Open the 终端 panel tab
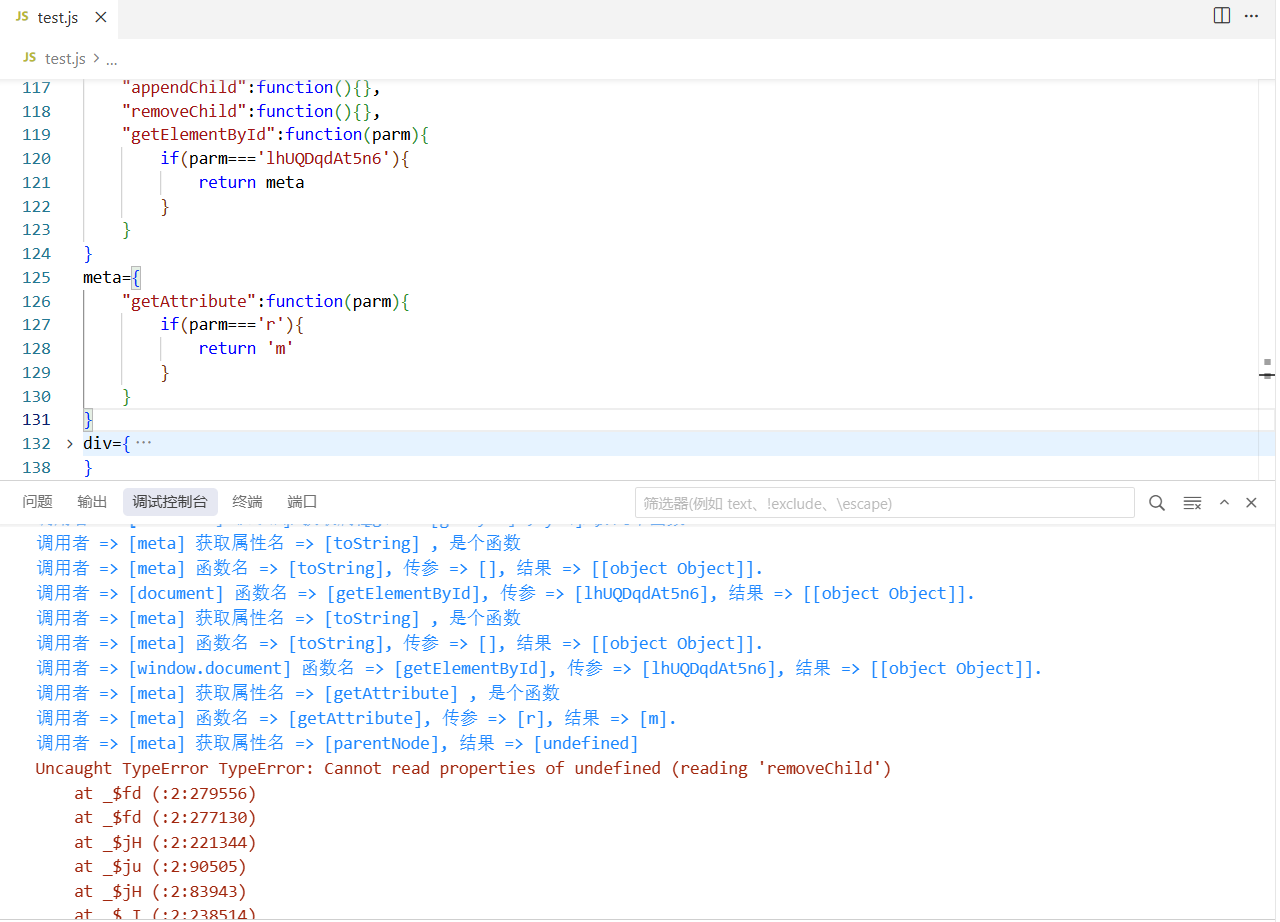Screen dimensions: 1280x922 (247, 502)
